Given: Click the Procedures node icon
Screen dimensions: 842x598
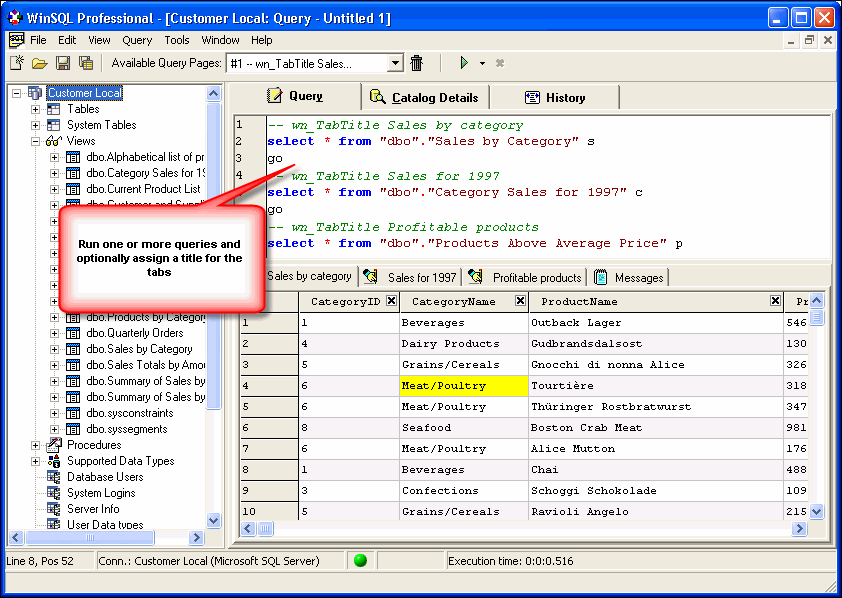Looking at the screenshot, I should click(54, 444).
